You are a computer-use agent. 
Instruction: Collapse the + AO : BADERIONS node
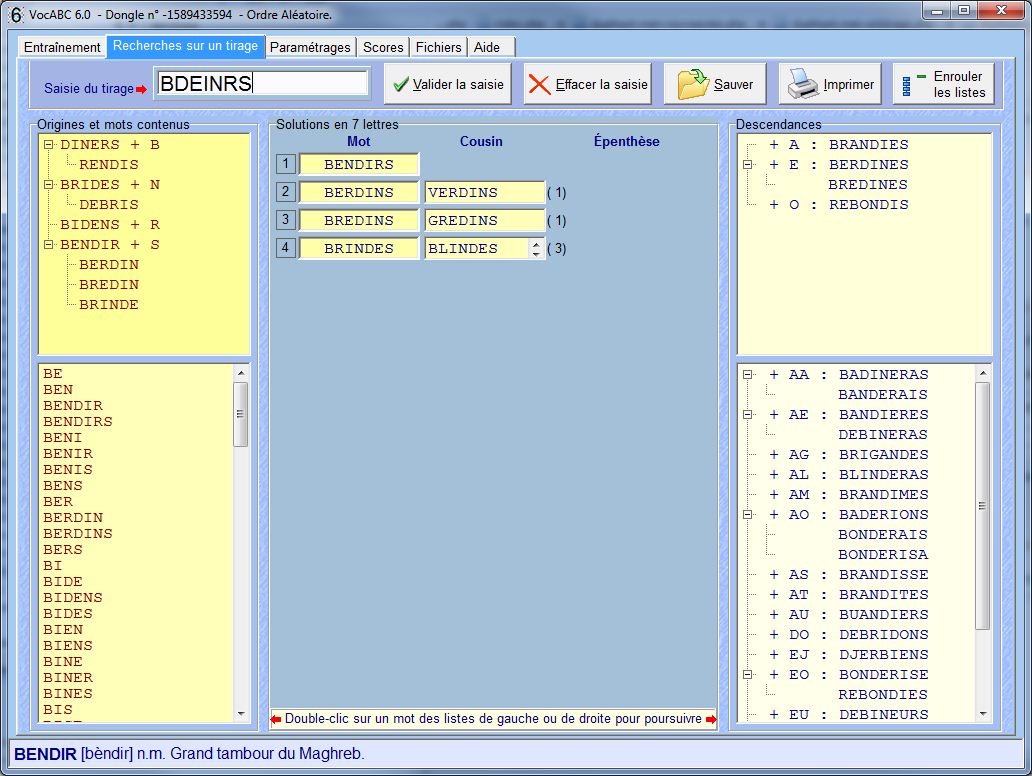[x=748, y=515]
